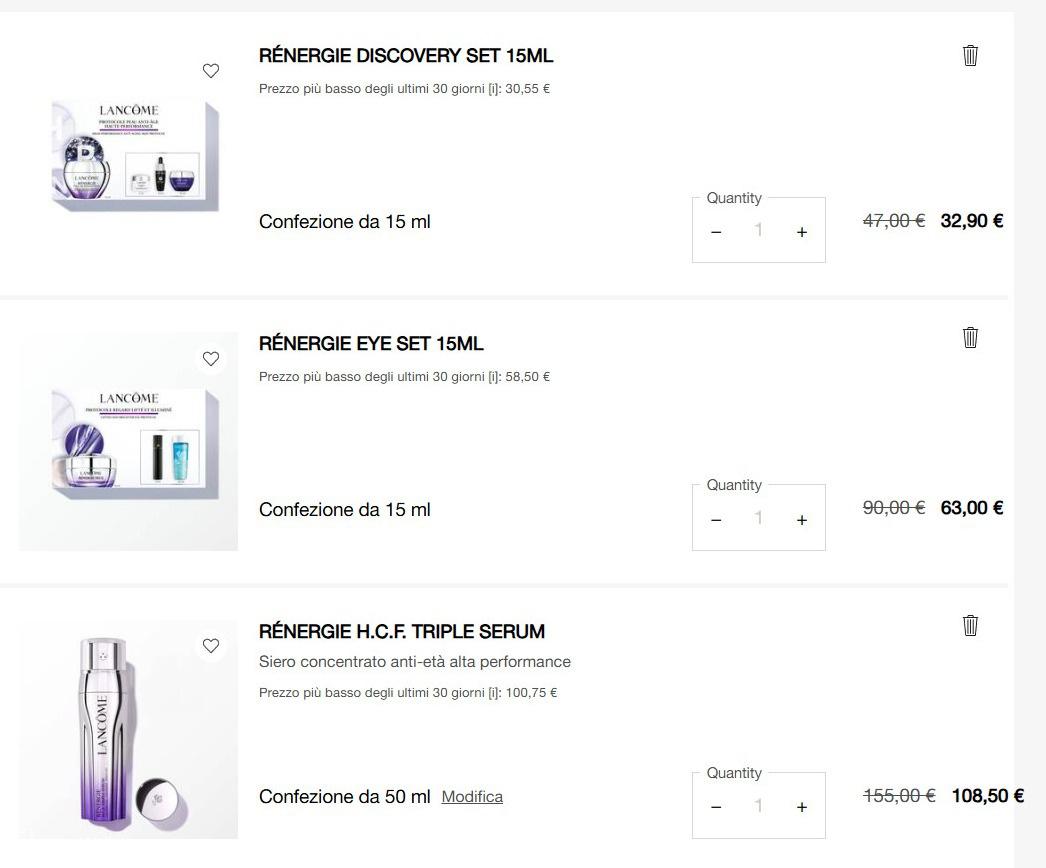Delete Rénergie Discovery Set from cart
1046x868 pixels.
970,56
